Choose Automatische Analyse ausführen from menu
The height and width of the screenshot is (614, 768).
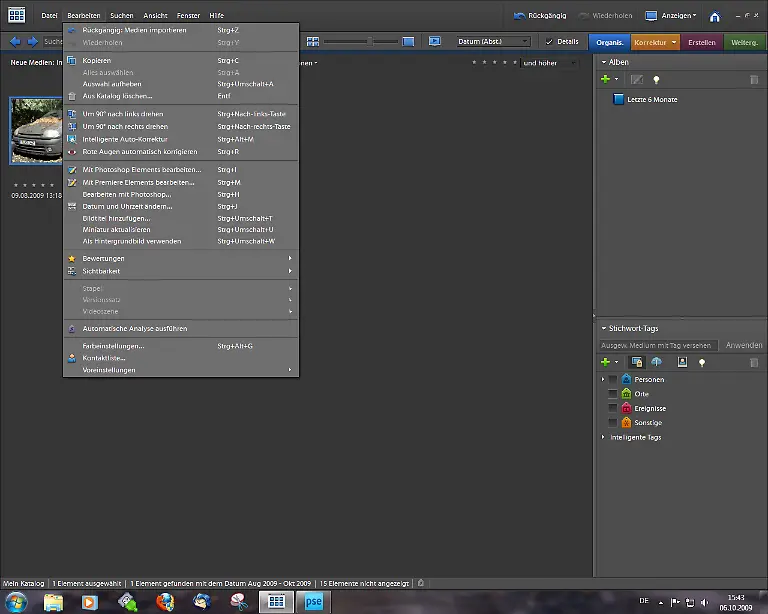[x=134, y=328]
